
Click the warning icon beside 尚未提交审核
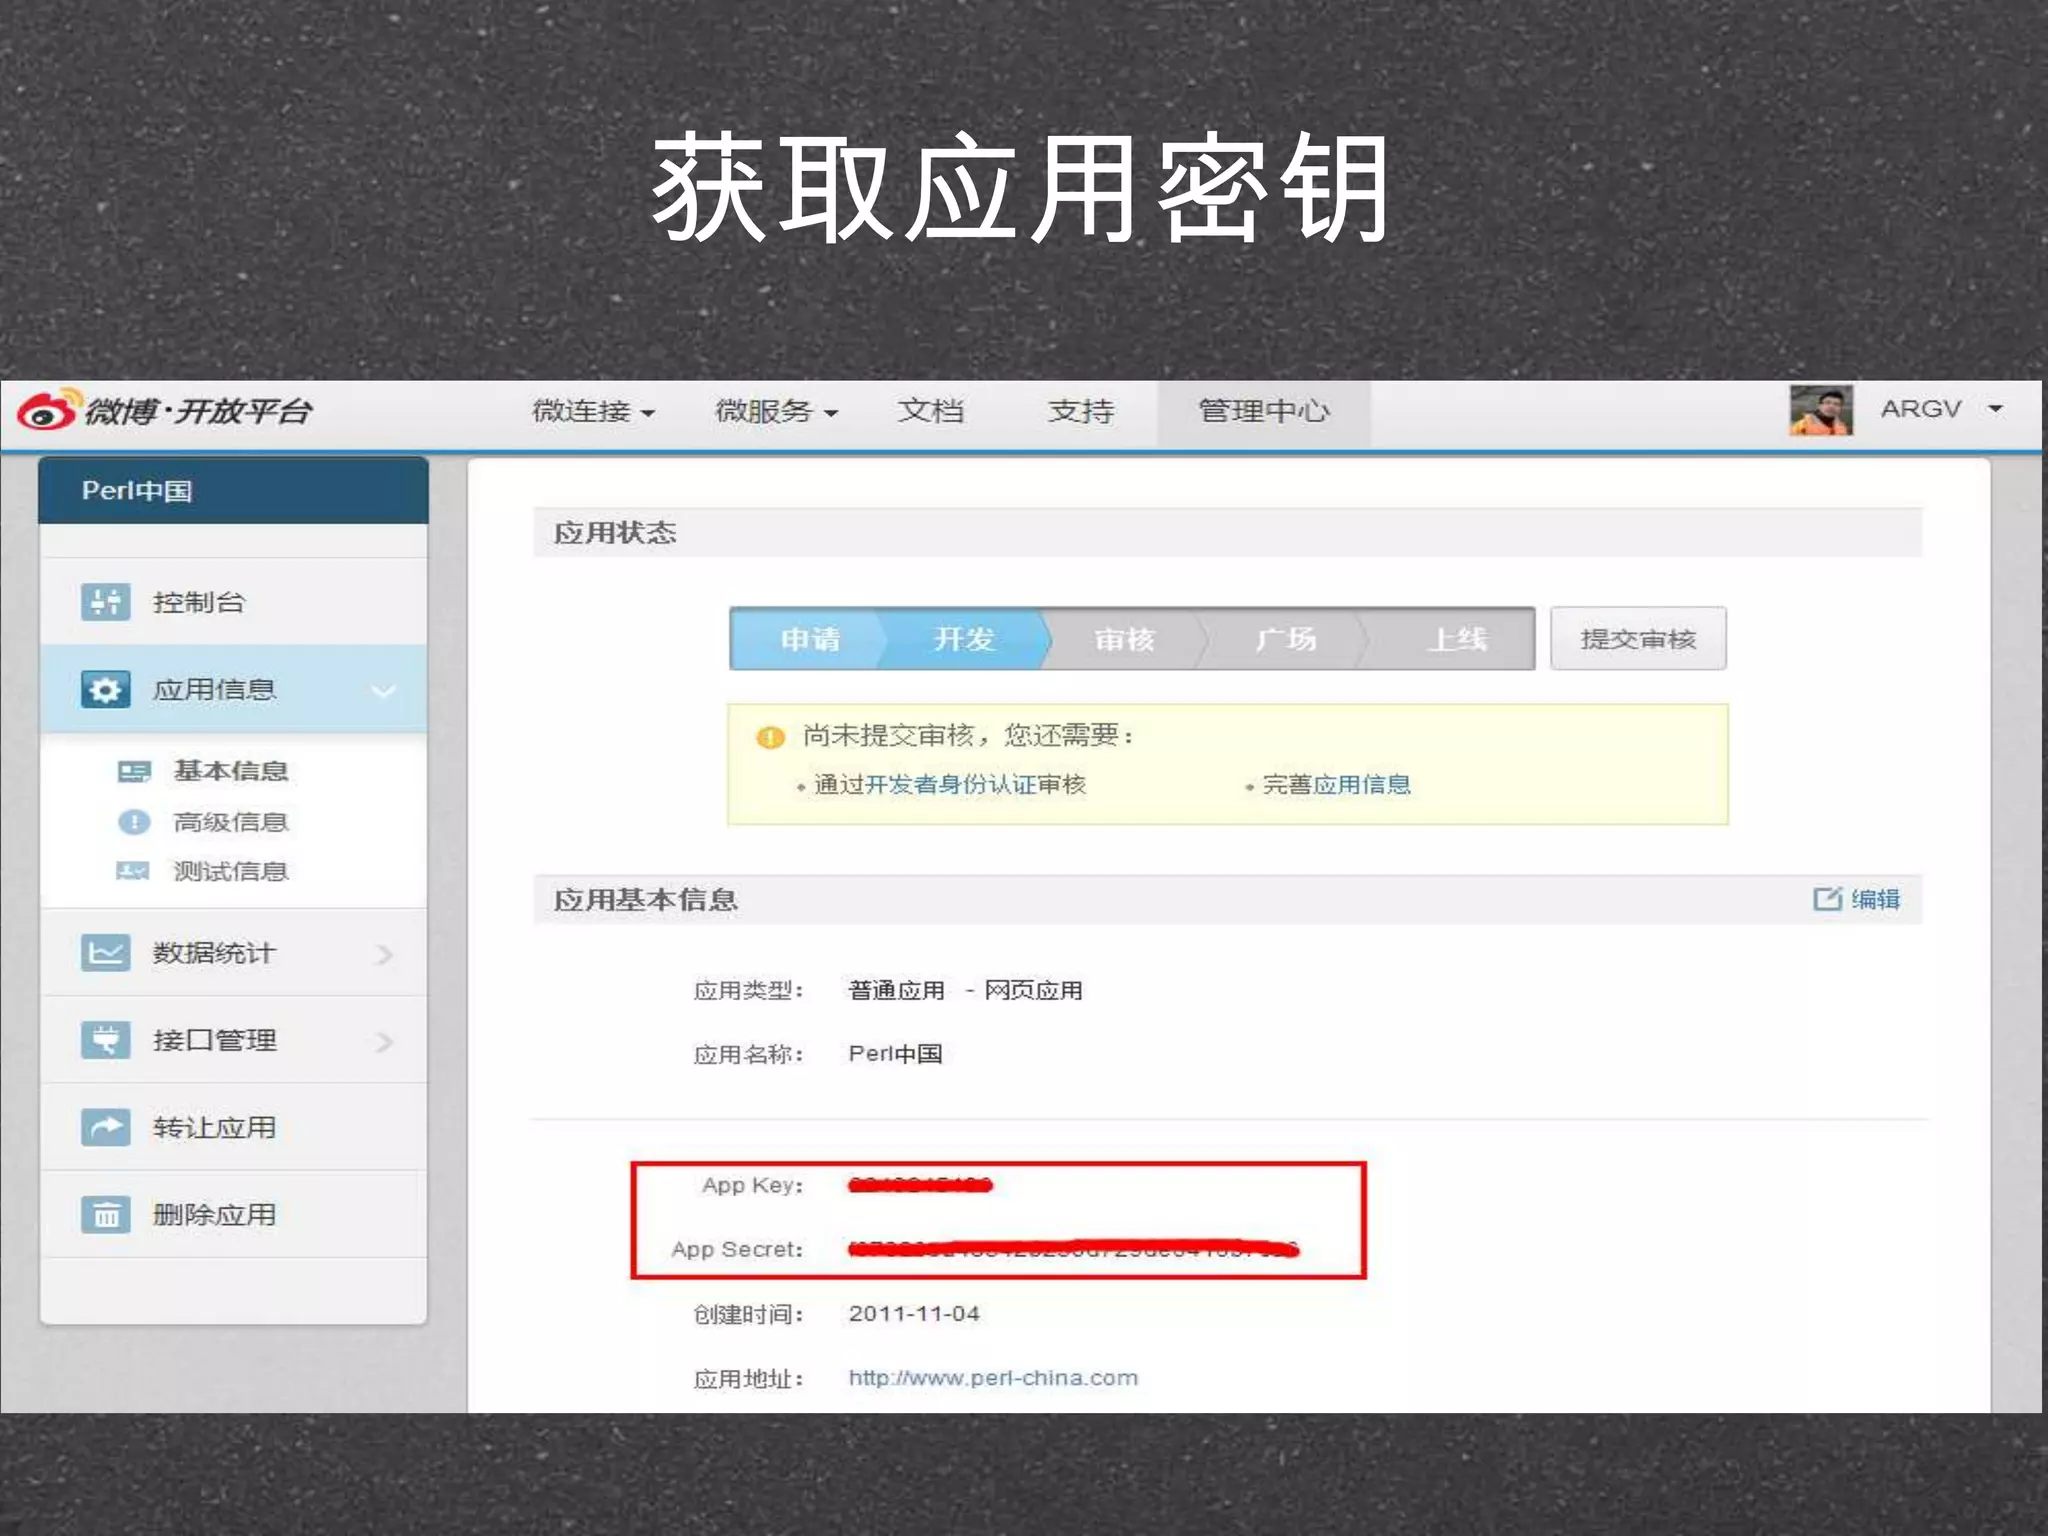[770, 737]
